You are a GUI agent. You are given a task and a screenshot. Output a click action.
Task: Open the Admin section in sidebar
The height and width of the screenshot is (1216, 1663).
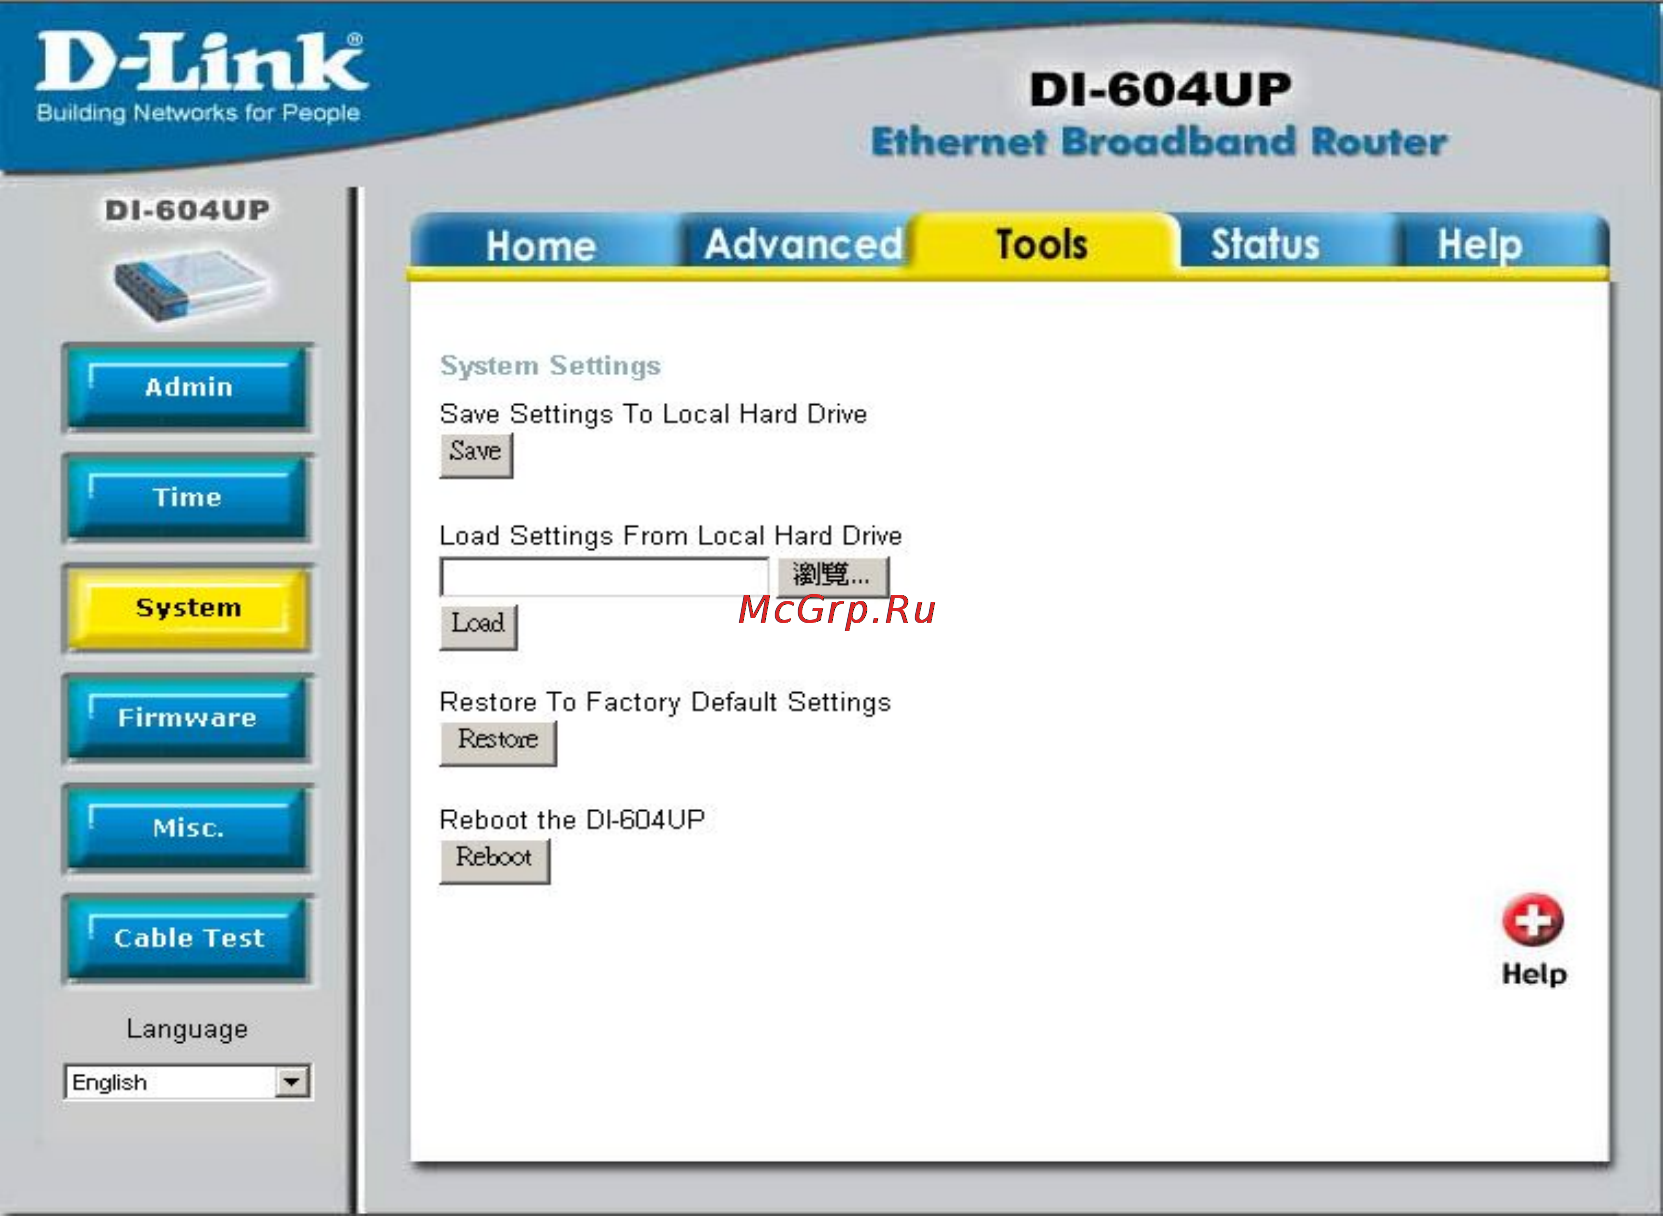[188, 388]
